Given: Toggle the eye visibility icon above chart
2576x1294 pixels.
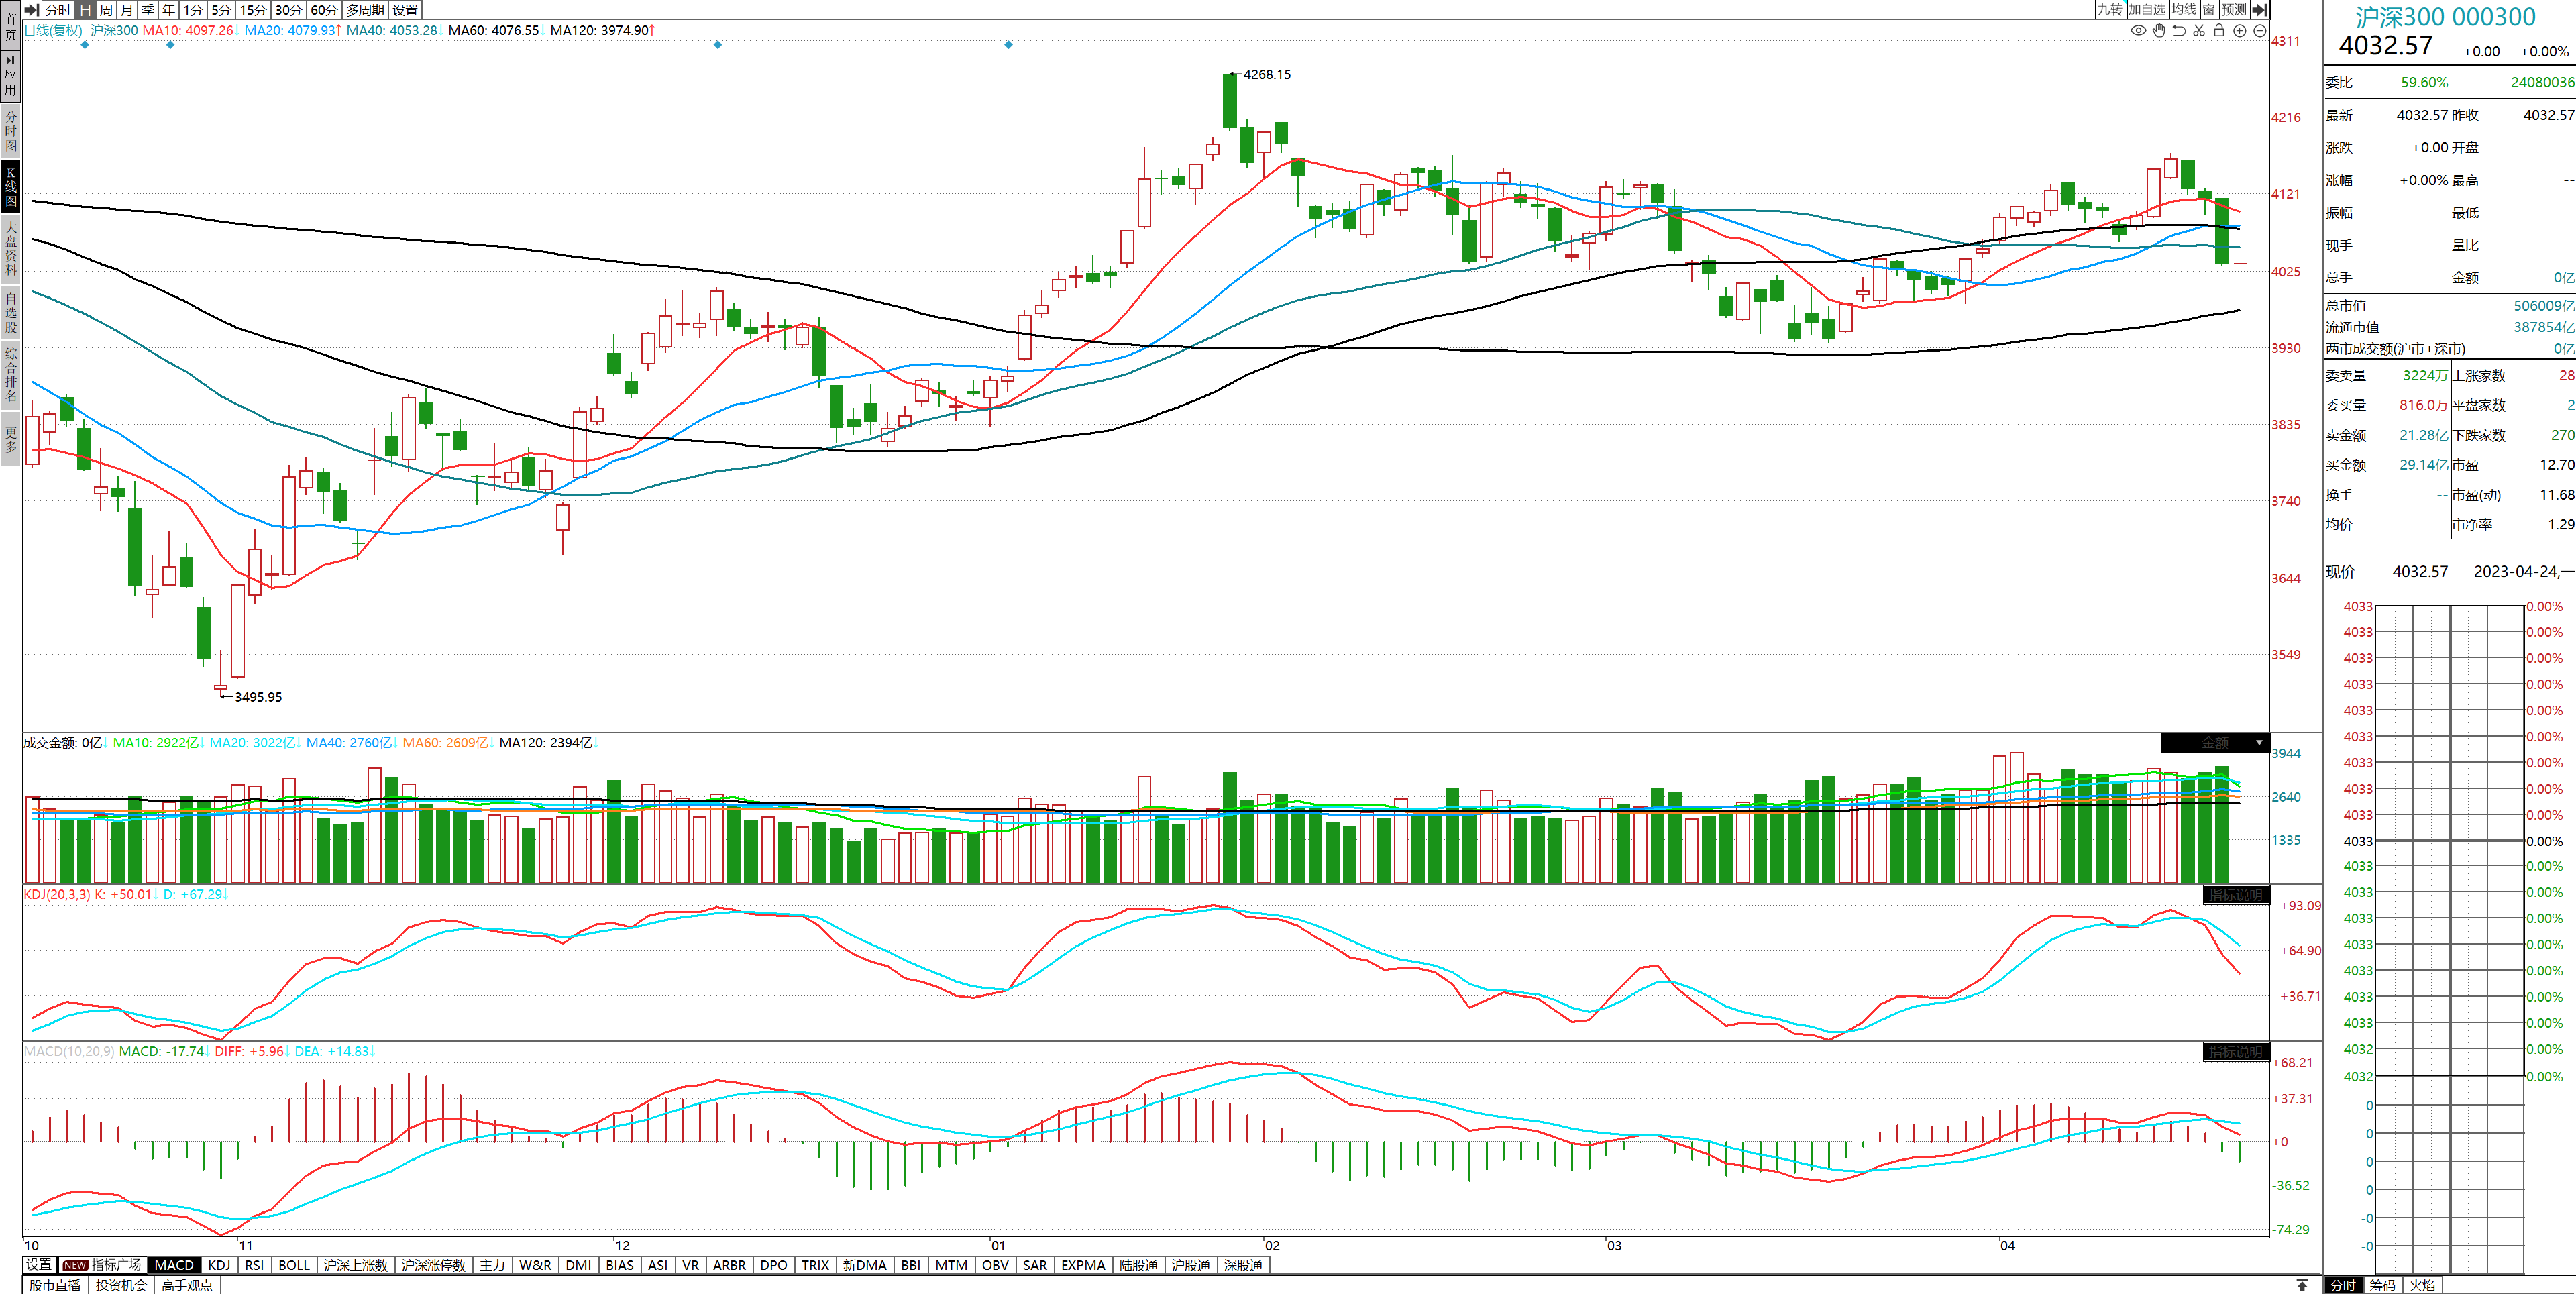Looking at the screenshot, I should coord(2138,30).
